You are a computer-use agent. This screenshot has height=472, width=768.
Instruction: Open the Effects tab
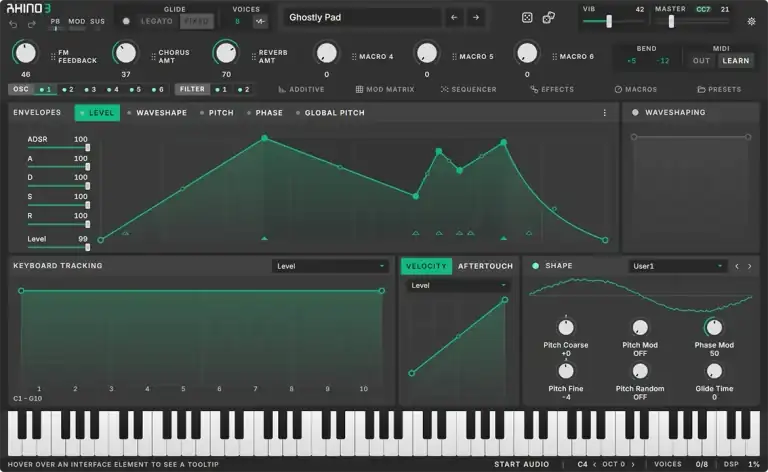(x=552, y=90)
